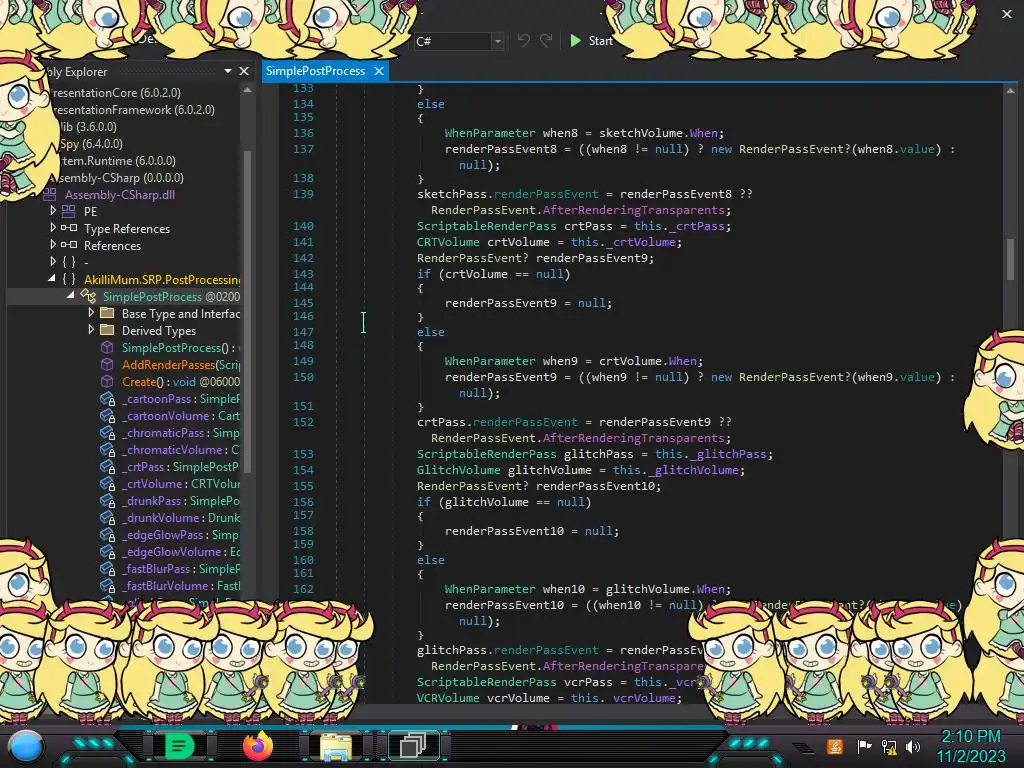This screenshot has height=768, width=1024.
Task: Select the _edgeGlowVolume field entry
Action: point(181,551)
